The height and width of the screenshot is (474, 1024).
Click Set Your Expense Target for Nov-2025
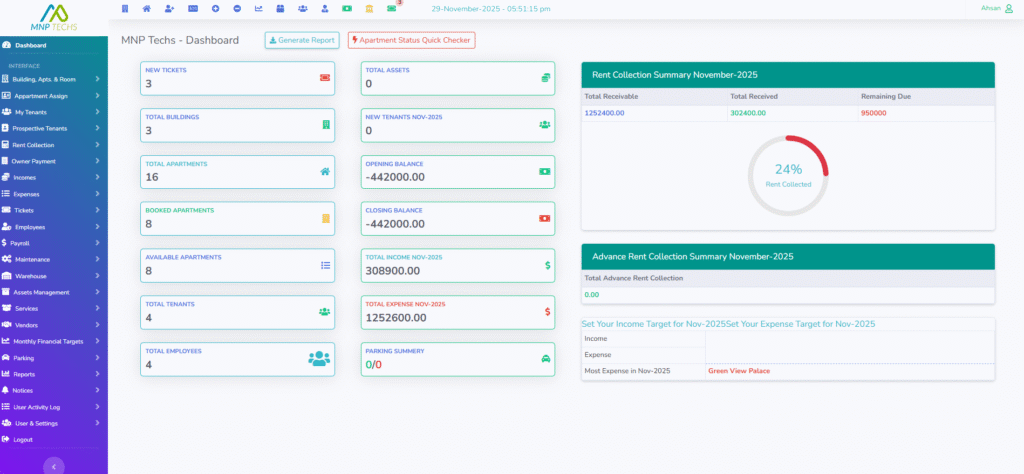[801, 324]
